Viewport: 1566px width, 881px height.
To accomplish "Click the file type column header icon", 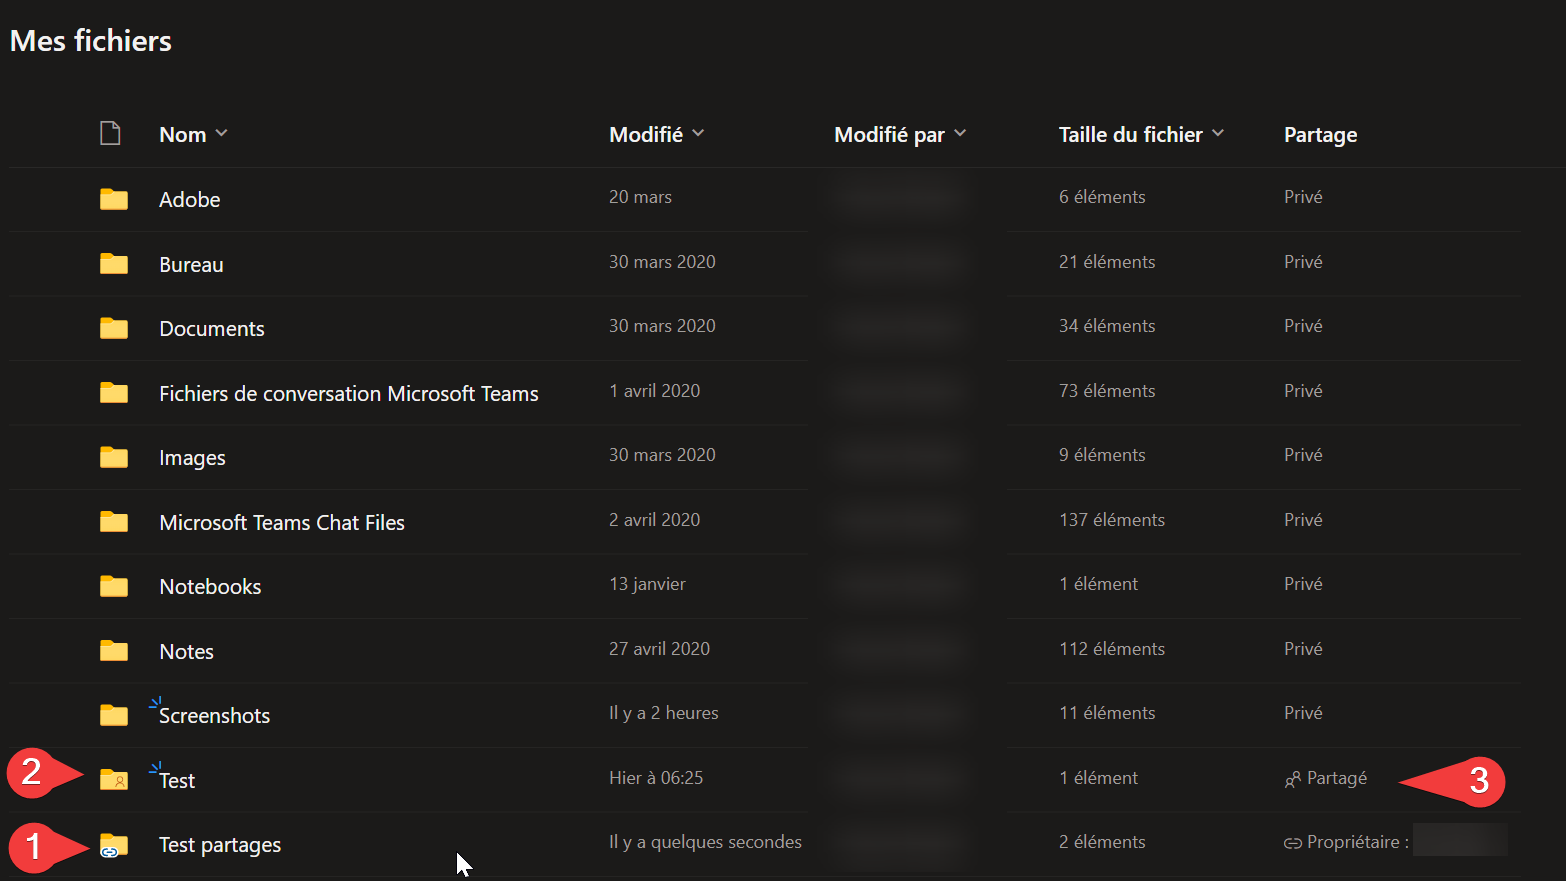I will pyautogui.click(x=110, y=133).
